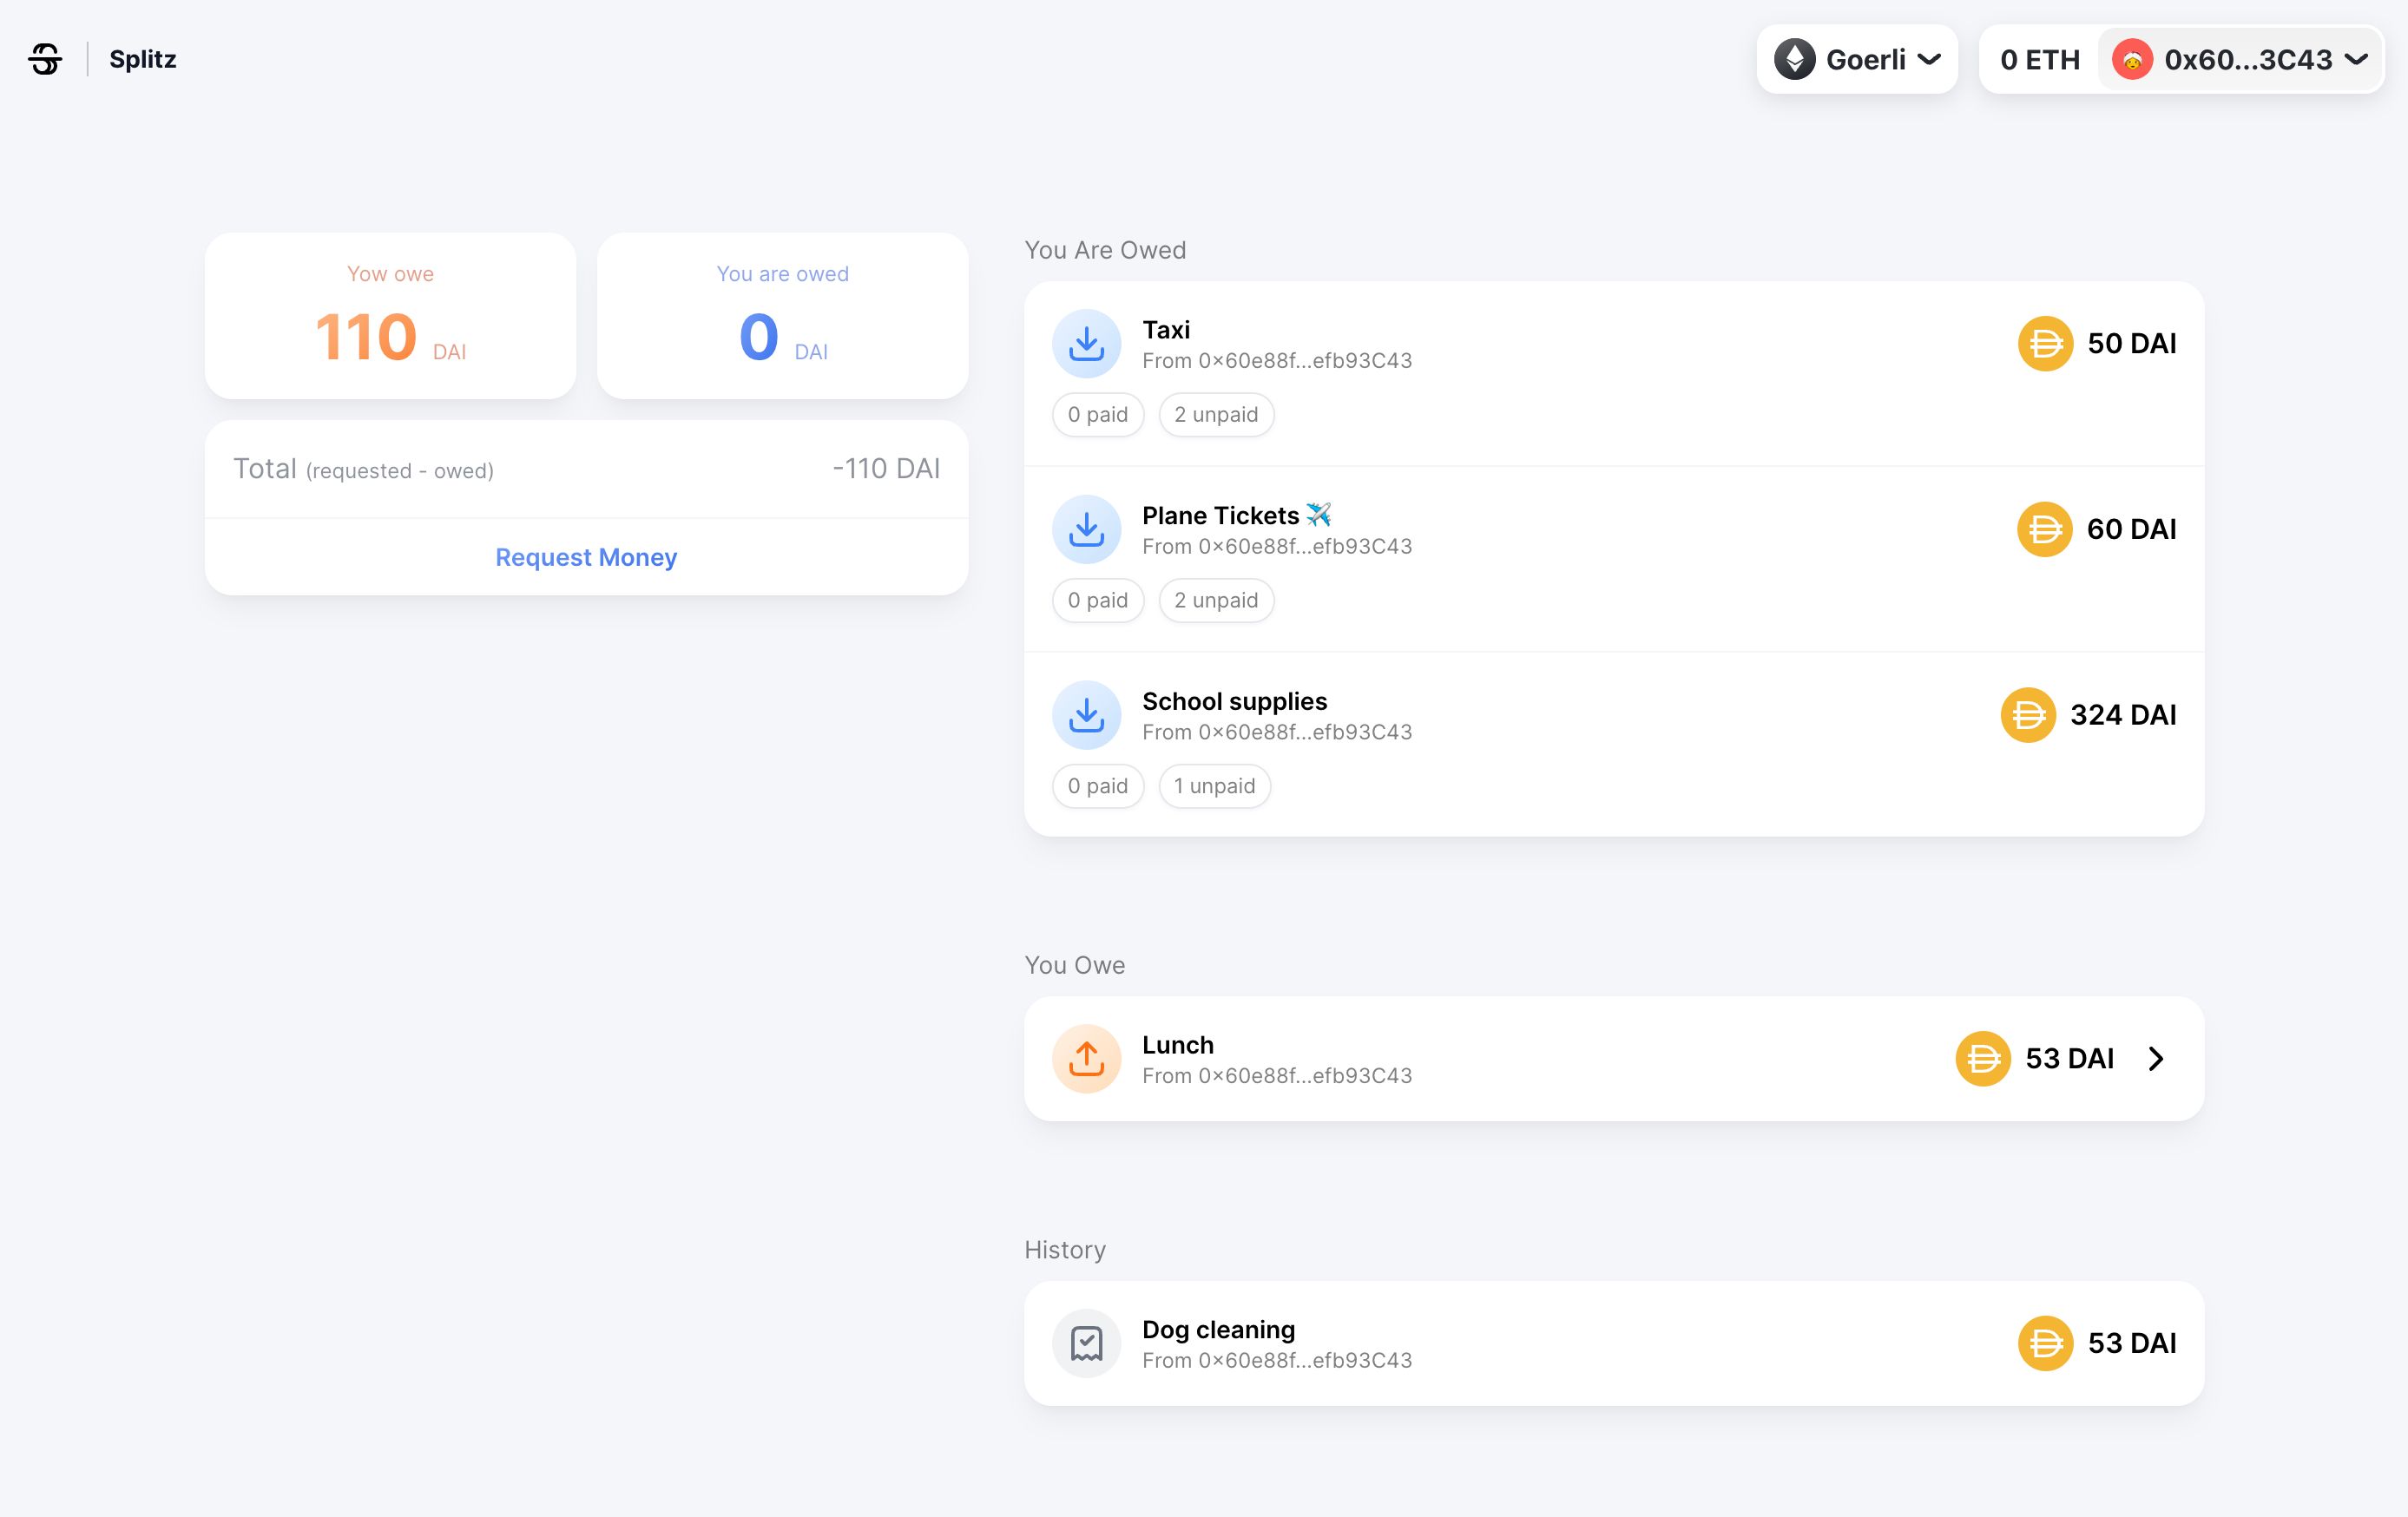The width and height of the screenshot is (2408, 1517).
Task: Click the Taxi '2 unpaid' chip
Action: tap(1216, 415)
